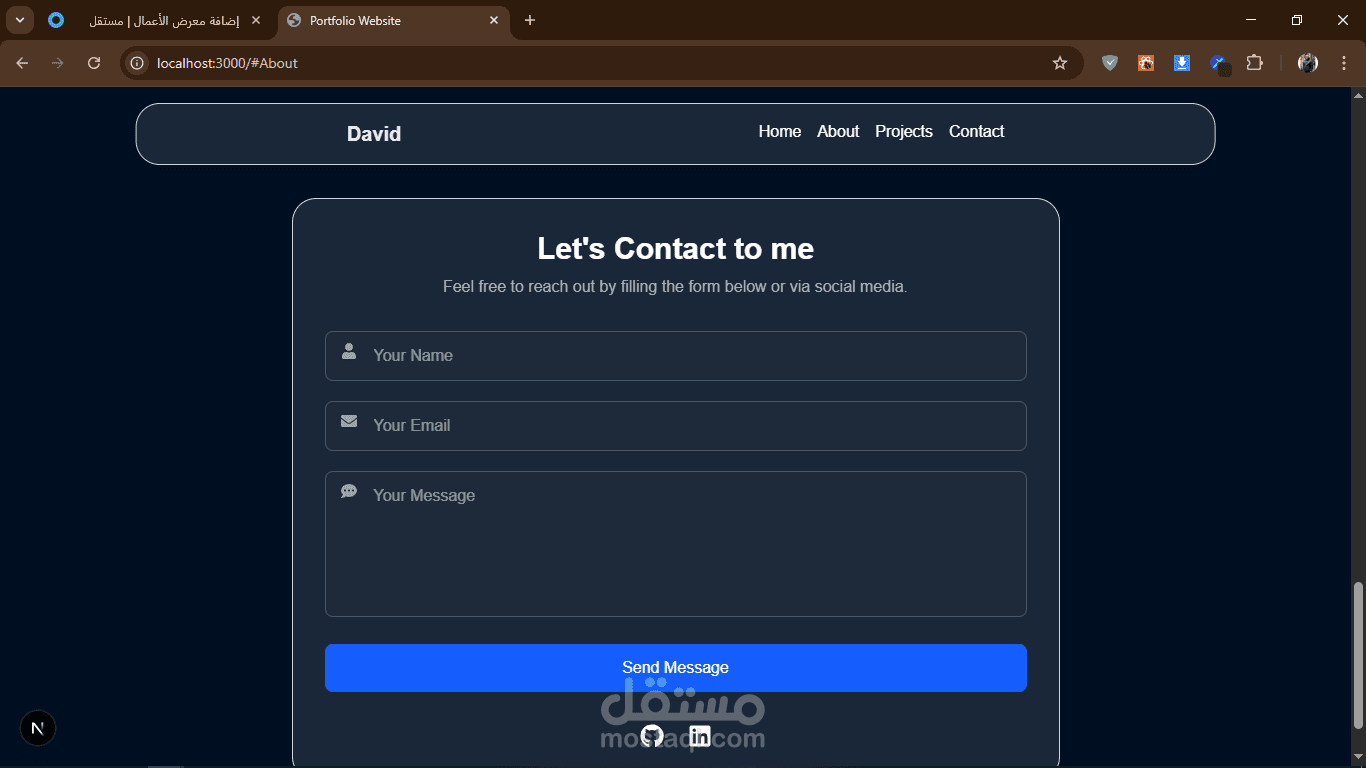Go to the Projects nav link

[904, 132]
